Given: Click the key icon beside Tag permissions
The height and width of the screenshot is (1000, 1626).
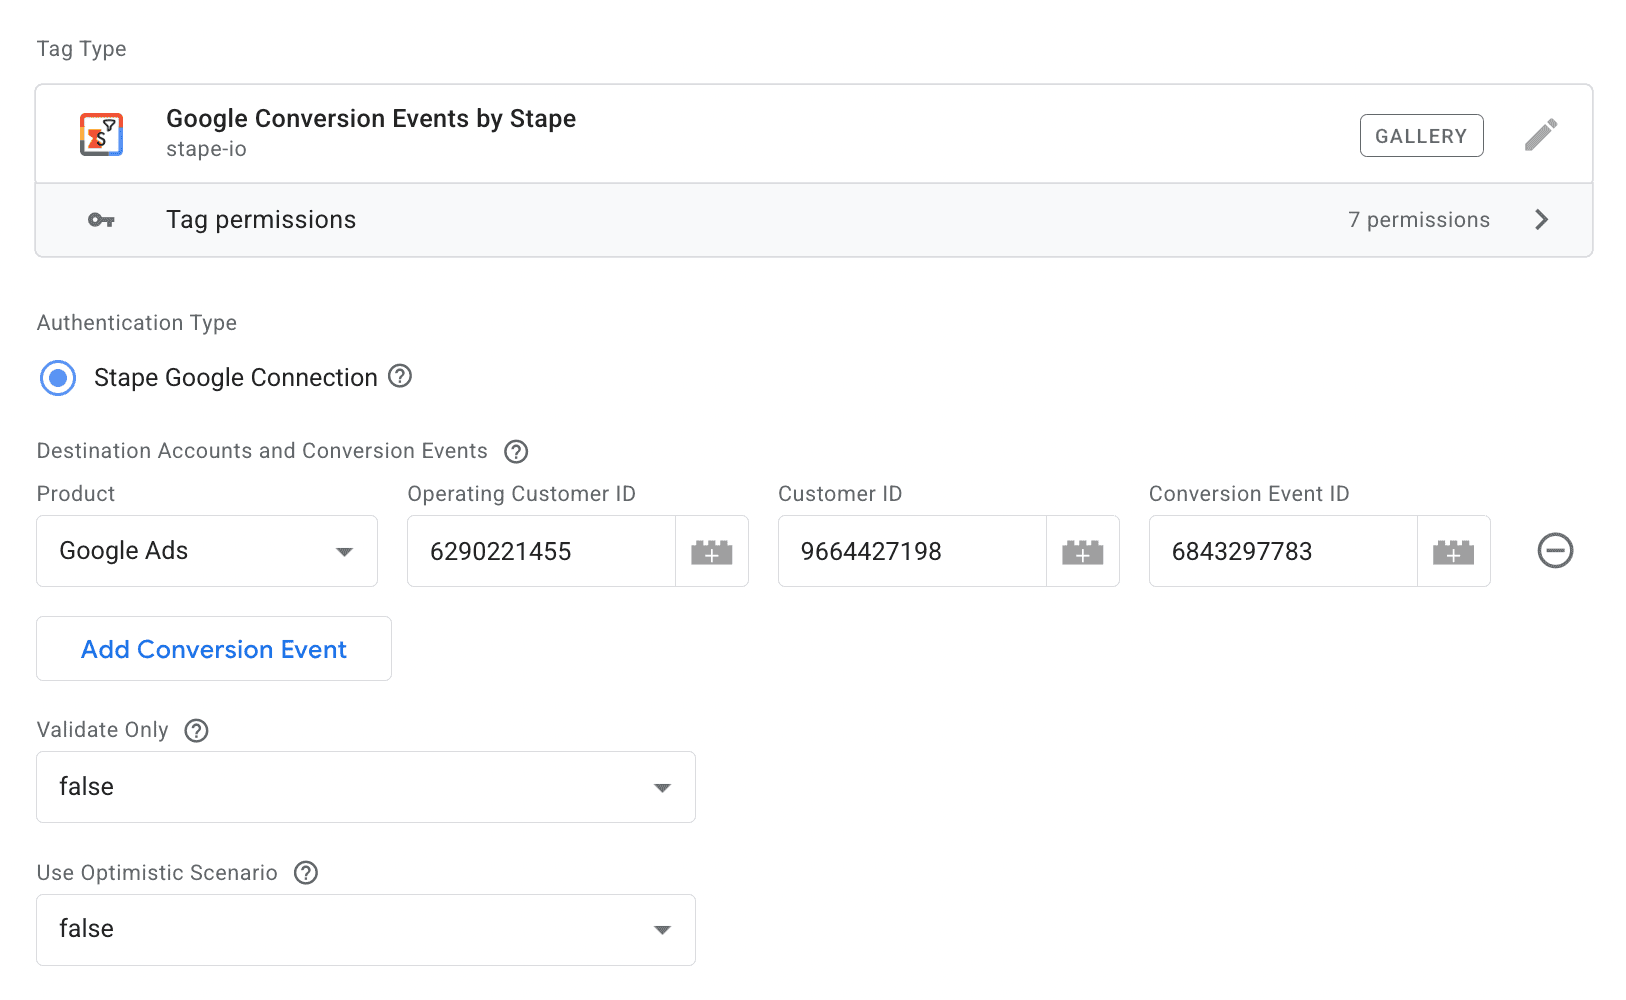Looking at the screenshot, I should click(x=101, y=220).
